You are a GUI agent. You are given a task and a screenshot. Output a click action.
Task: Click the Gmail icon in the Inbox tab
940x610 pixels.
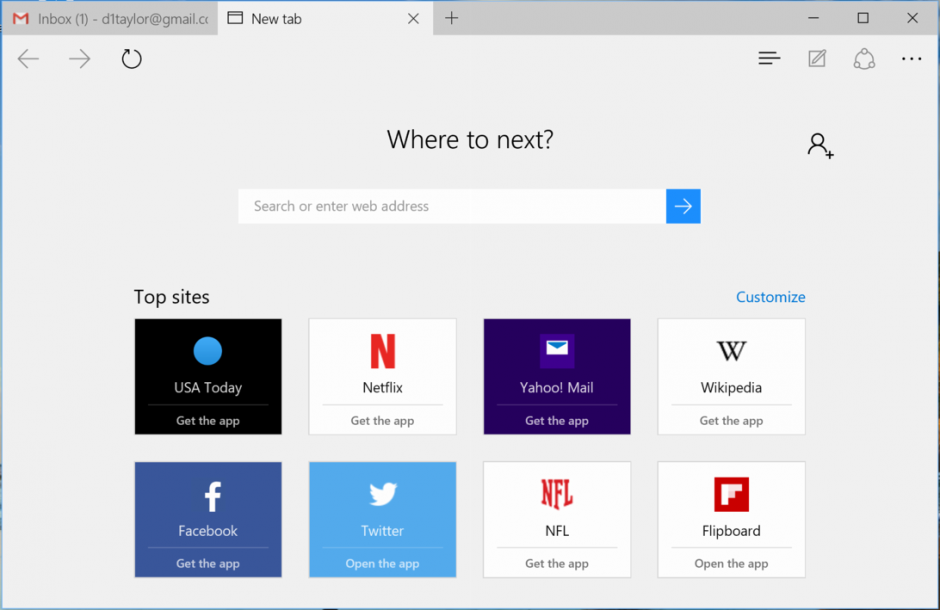point(20,17)
